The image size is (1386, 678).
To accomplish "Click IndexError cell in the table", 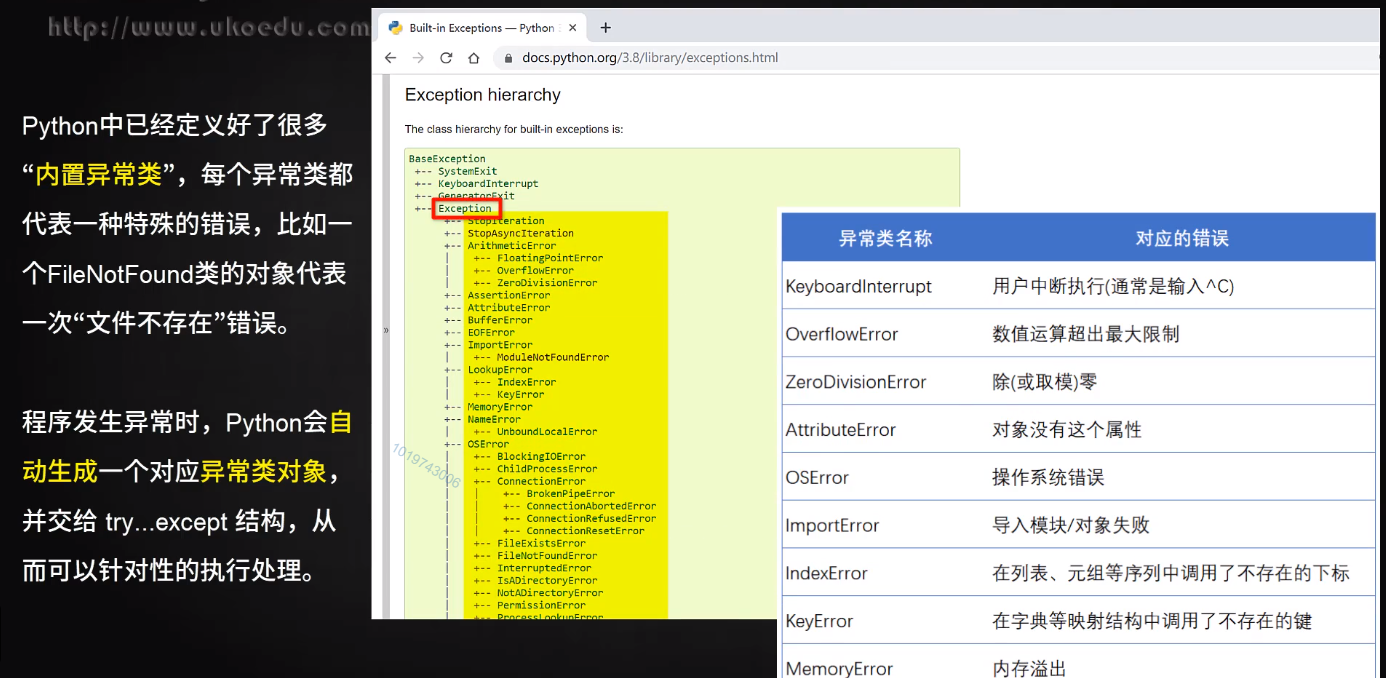I will [x=826, y=574].
